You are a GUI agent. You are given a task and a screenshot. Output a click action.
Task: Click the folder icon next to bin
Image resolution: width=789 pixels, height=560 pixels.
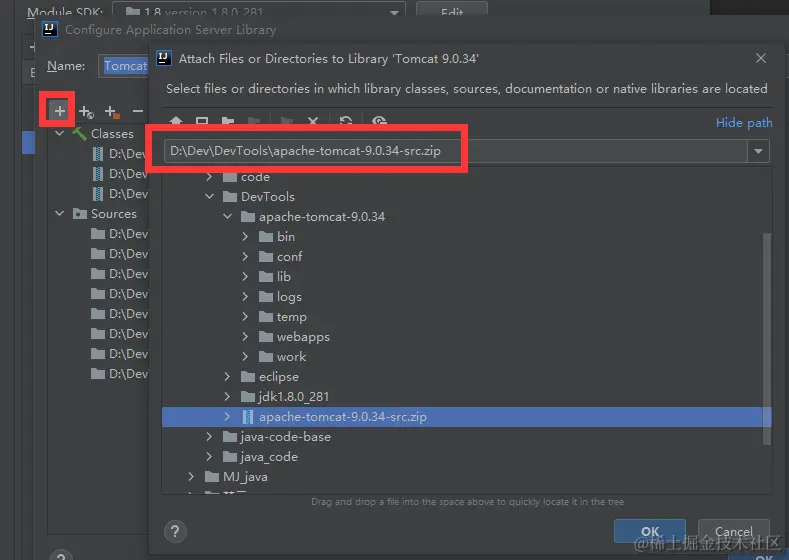point(266,236)
